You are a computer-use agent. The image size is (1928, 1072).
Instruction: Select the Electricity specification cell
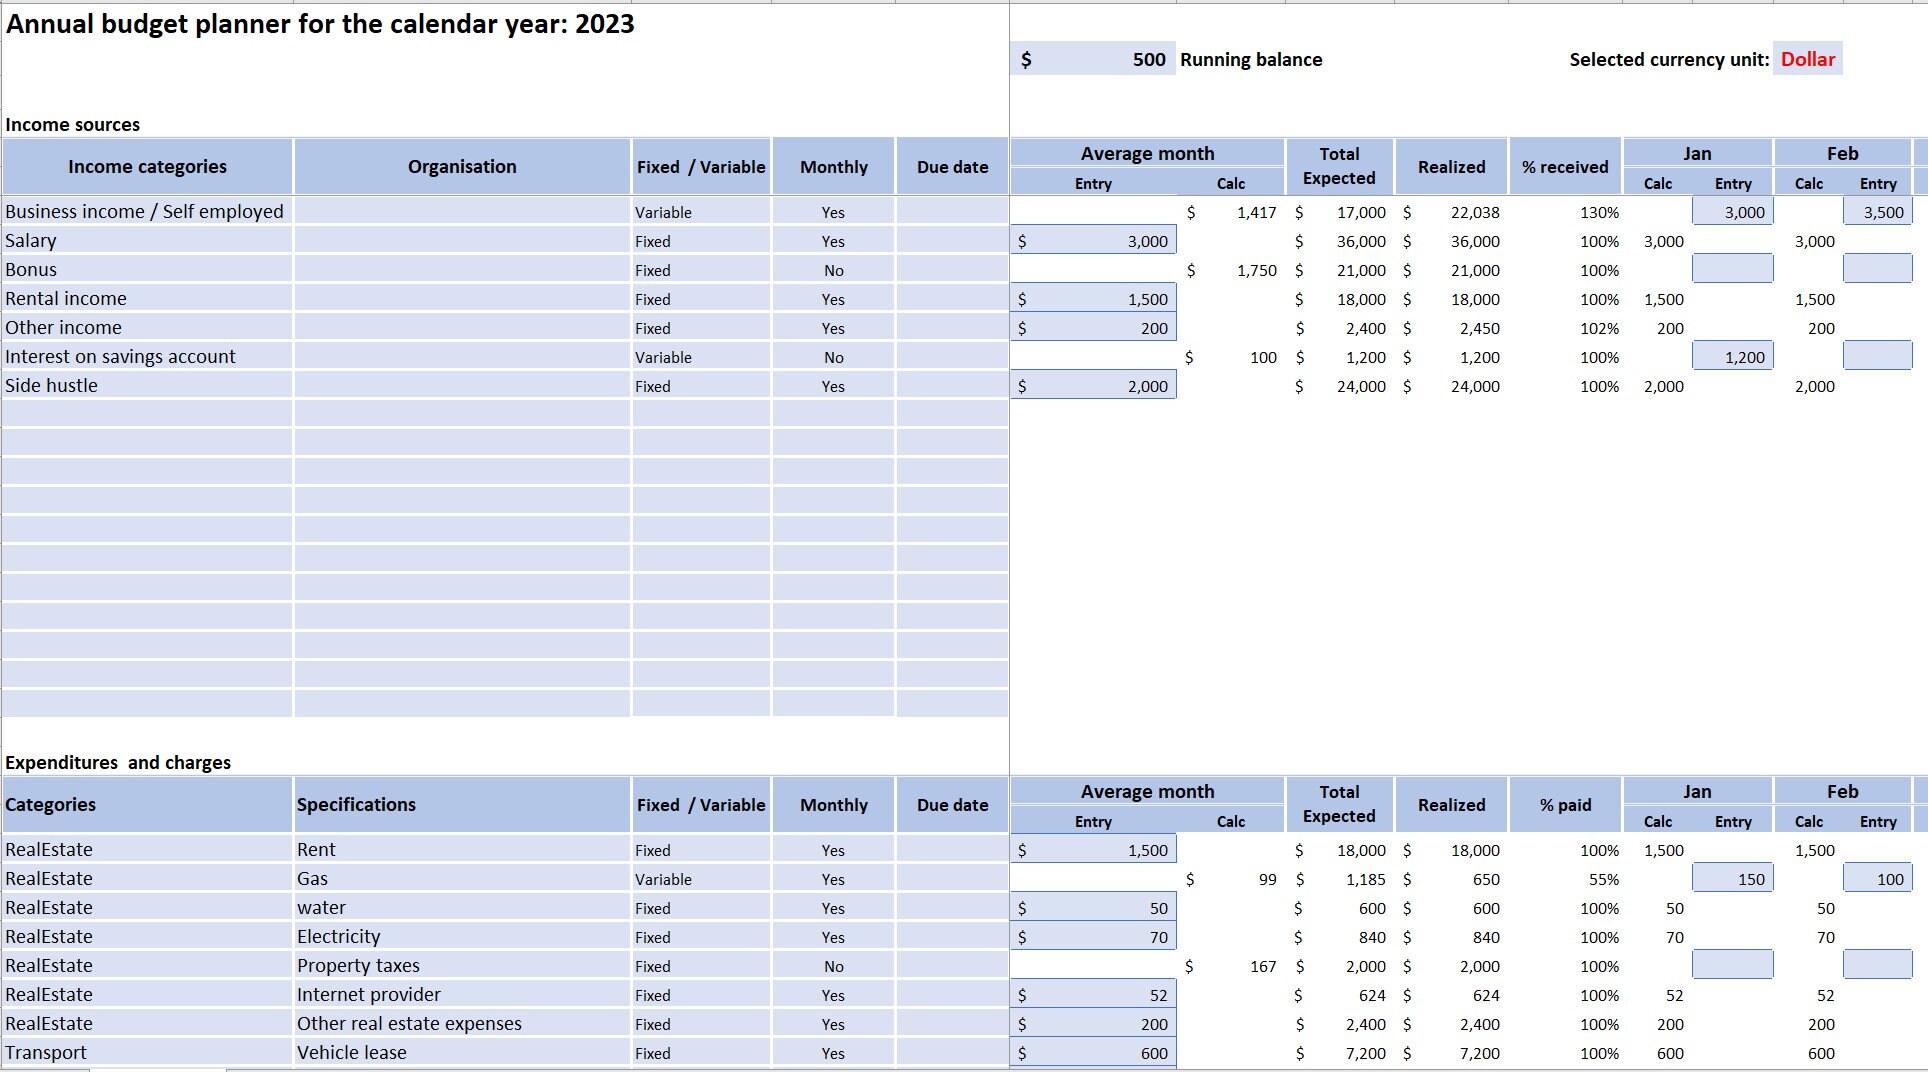tap(462, 936)
